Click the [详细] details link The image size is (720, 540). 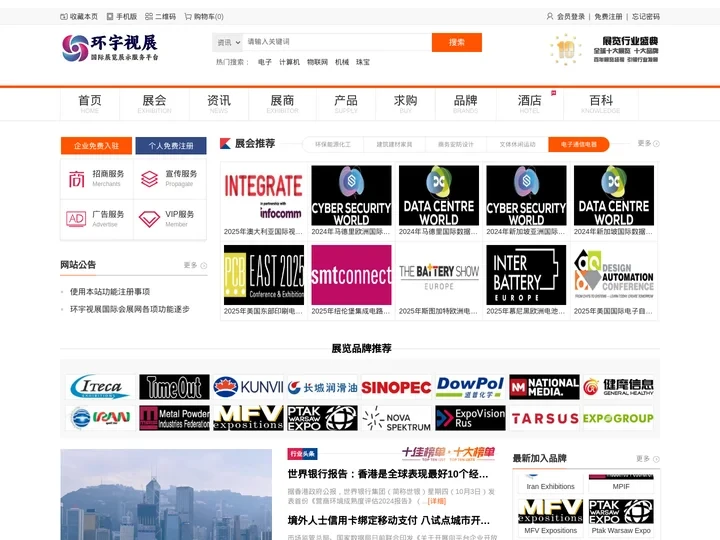437,501
